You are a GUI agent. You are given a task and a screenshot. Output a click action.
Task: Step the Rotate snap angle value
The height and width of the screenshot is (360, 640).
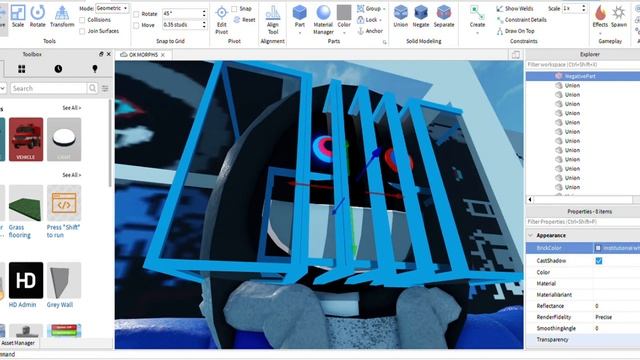tap(204, 13)
